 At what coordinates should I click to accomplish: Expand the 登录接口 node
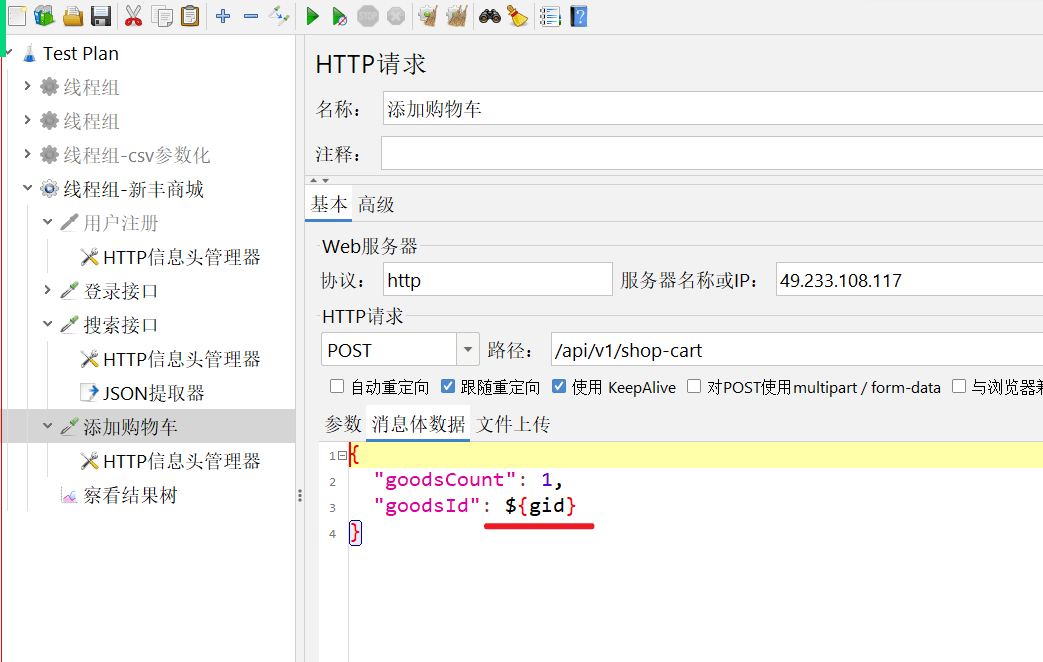(47, 289)
